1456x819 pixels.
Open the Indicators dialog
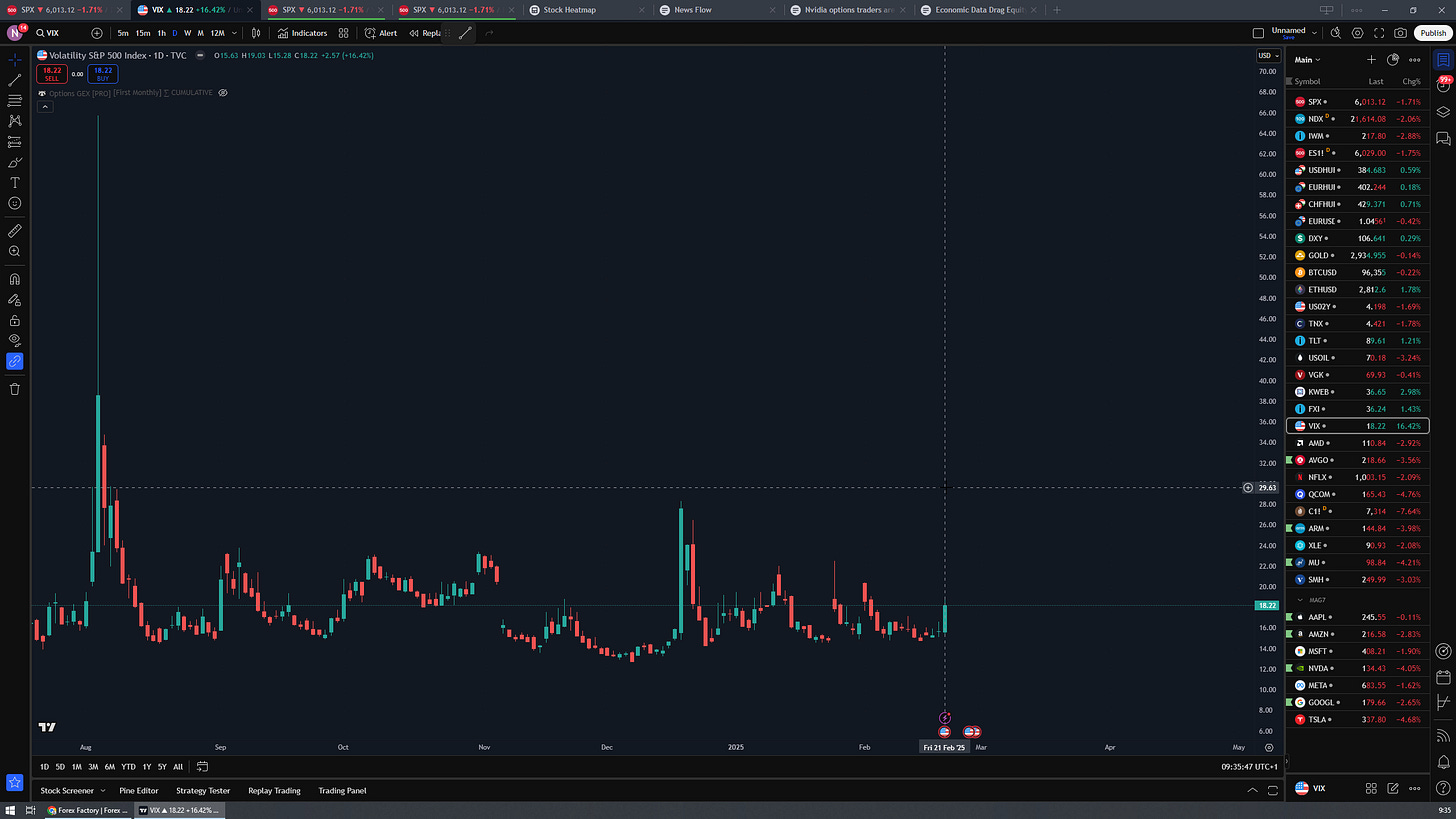pos(303,33)
